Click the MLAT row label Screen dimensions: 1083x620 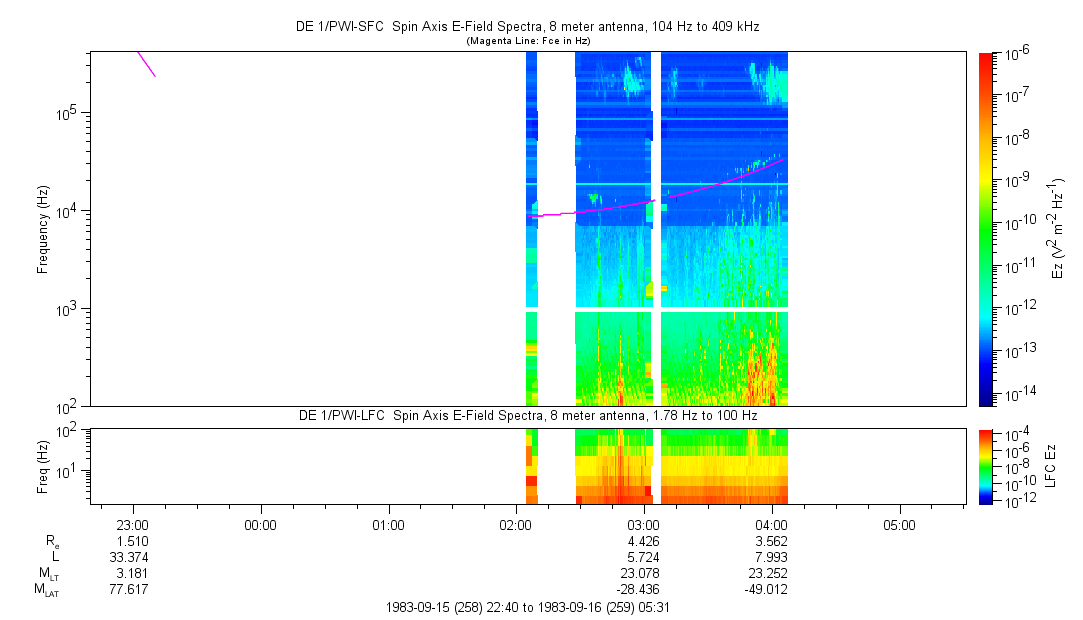(48, 590)
